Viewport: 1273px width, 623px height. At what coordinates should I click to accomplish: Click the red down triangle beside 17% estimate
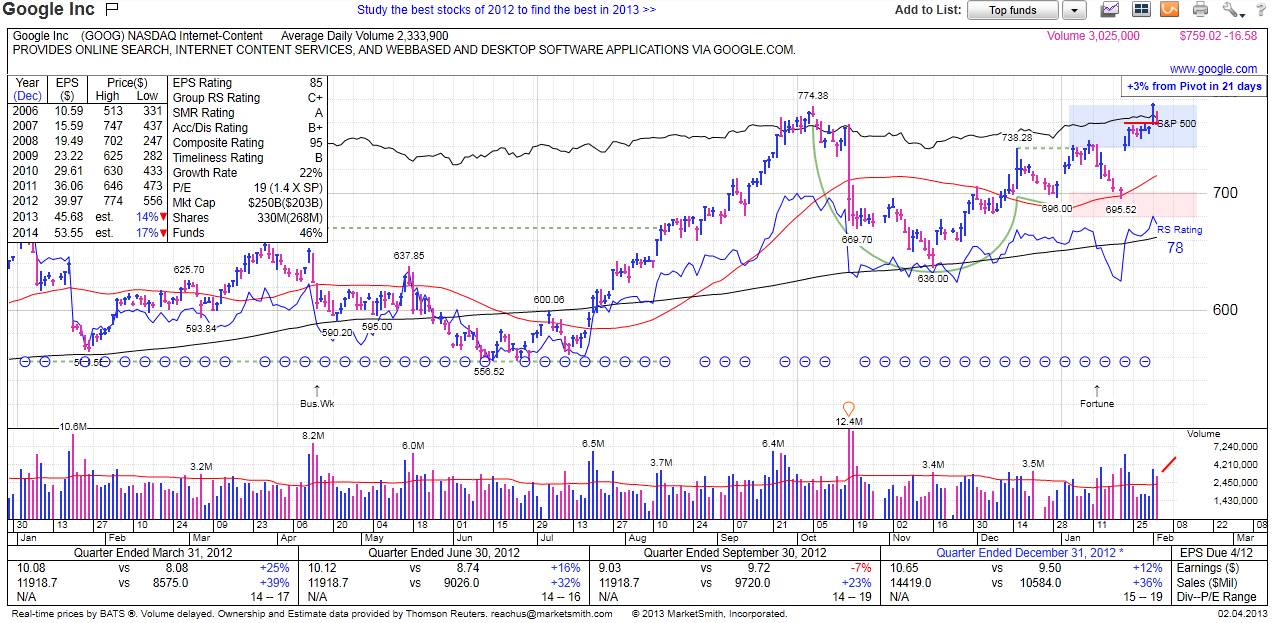coord(163,232)
